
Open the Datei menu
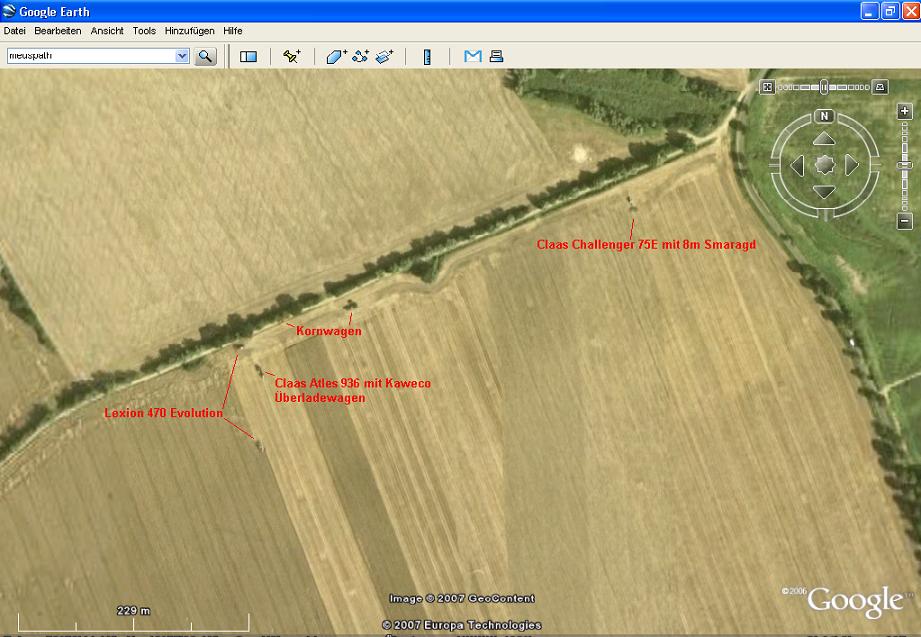pos(15,31)
